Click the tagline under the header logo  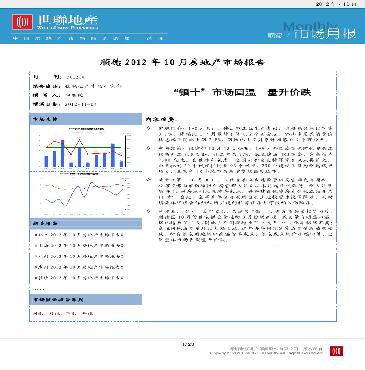pos(88,38)
